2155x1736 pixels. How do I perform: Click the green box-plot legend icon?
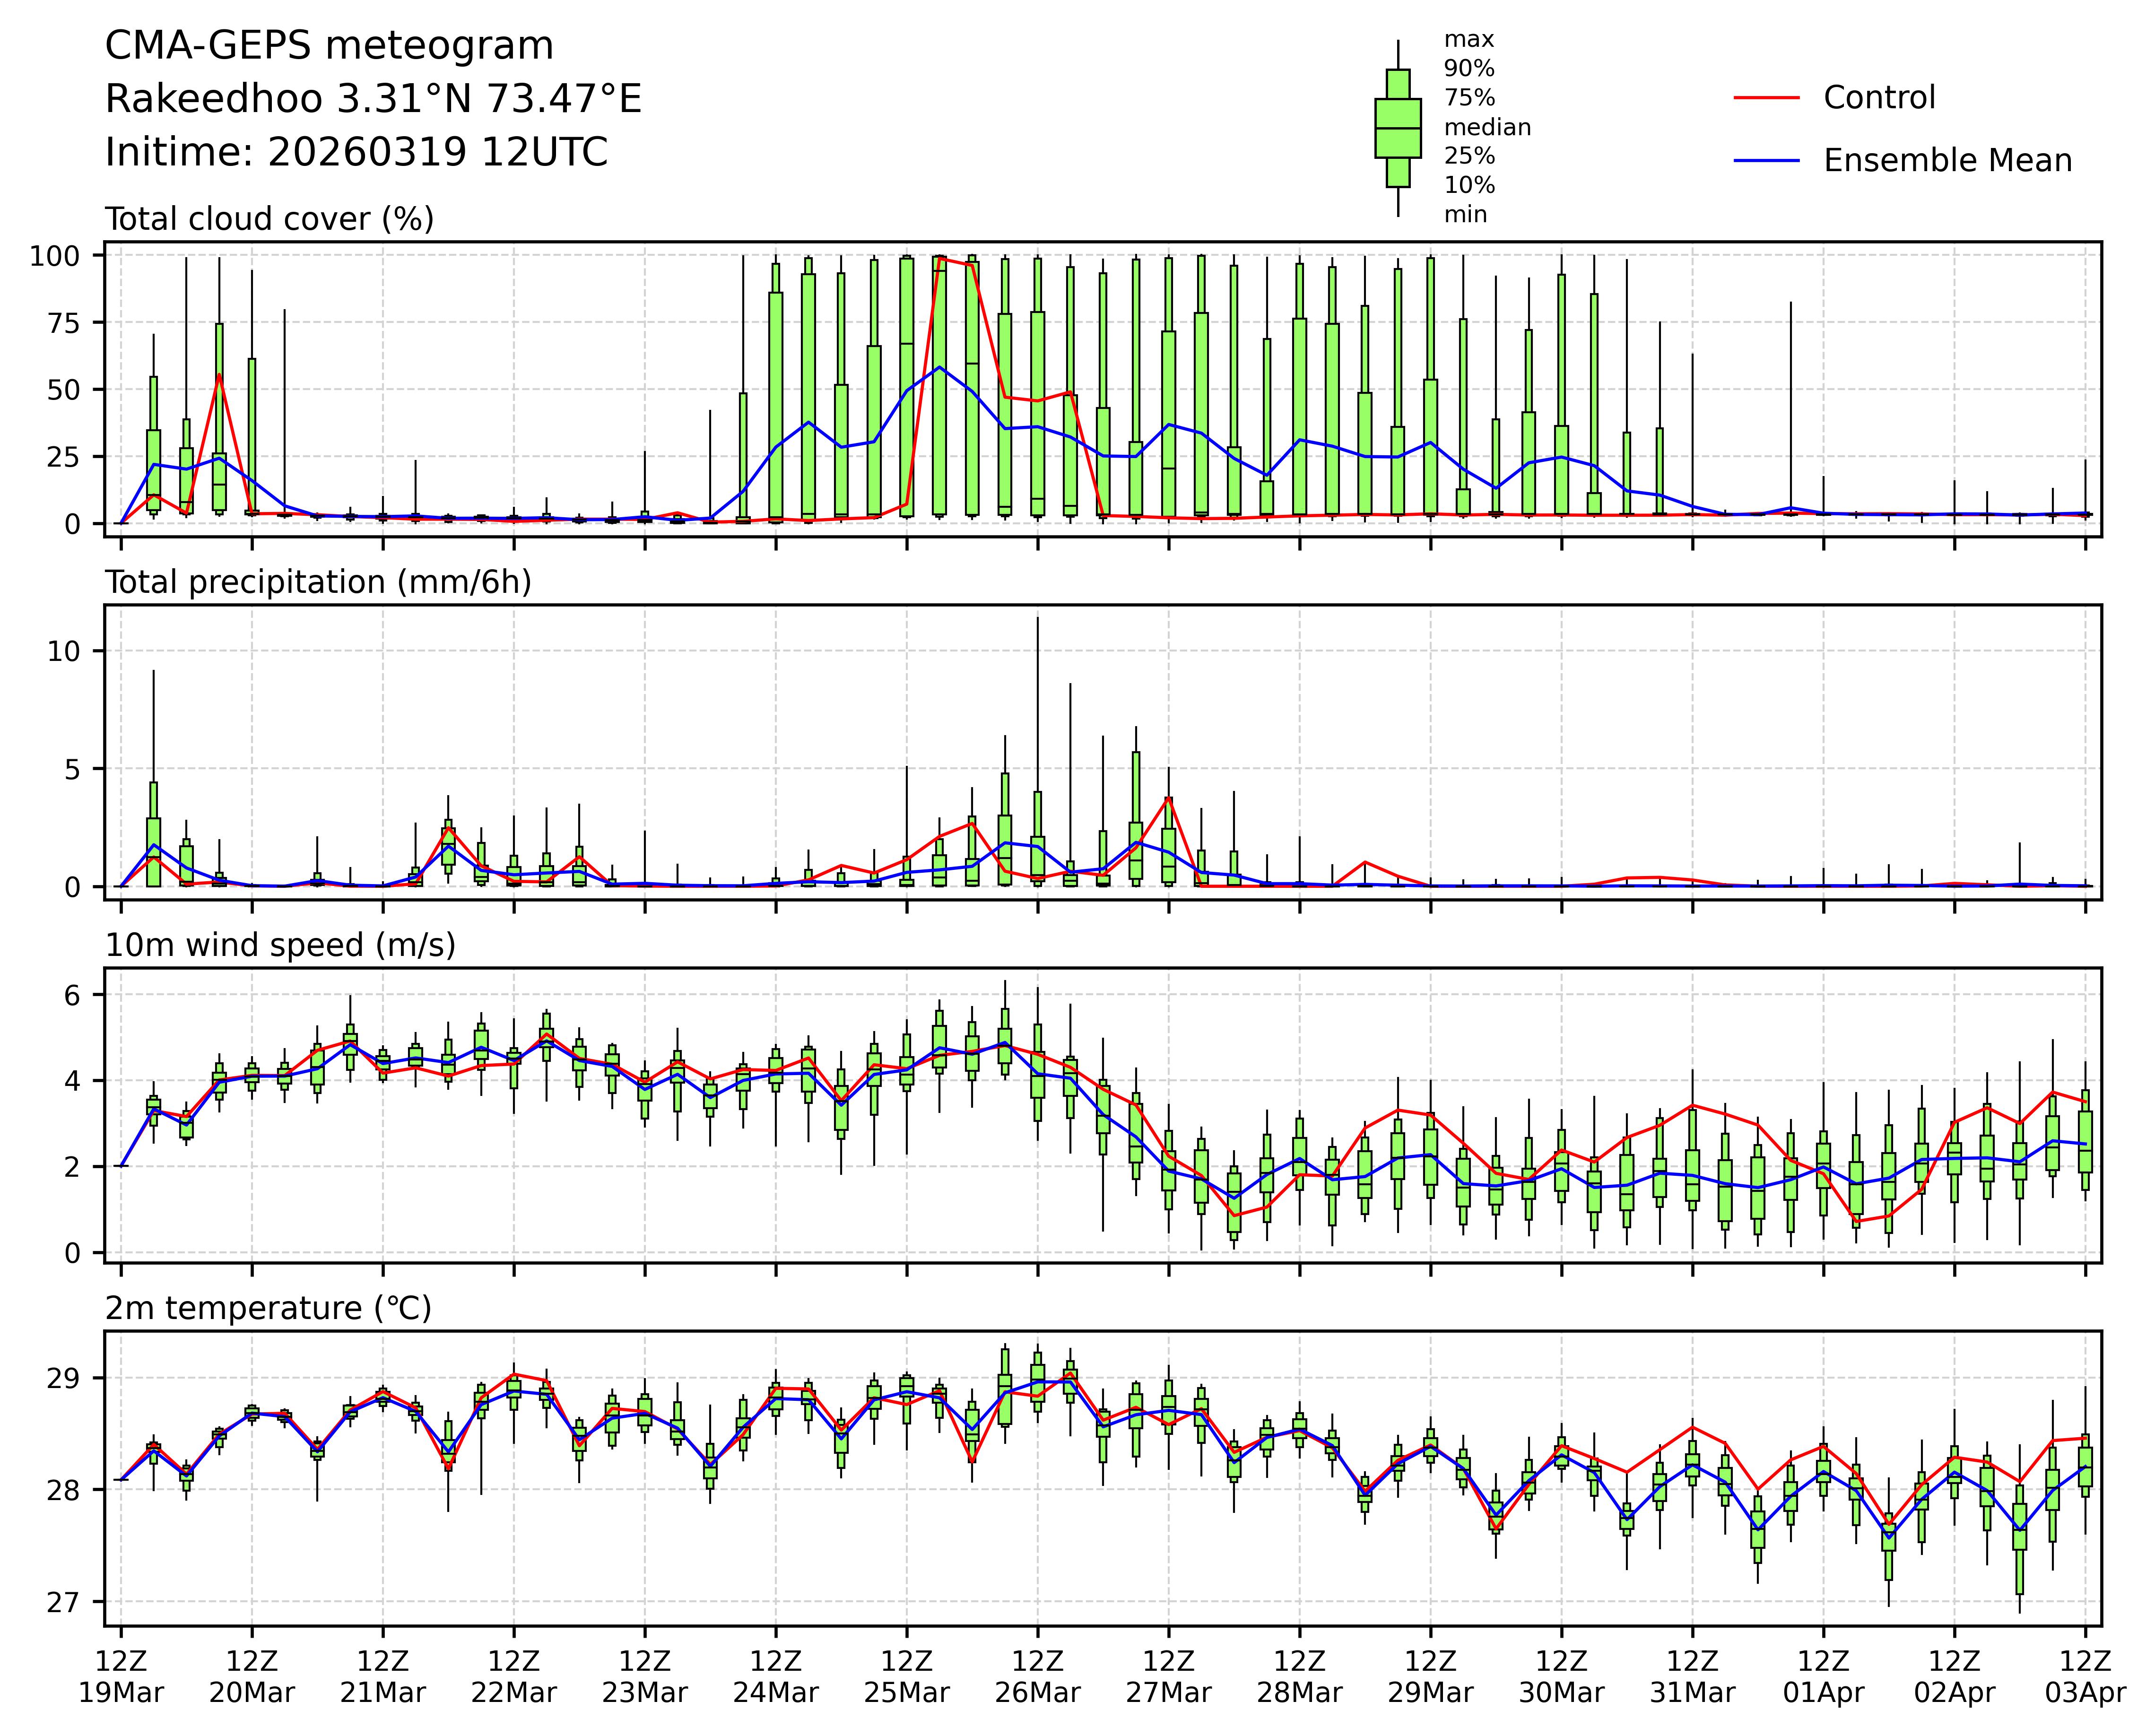point(1397,128)
